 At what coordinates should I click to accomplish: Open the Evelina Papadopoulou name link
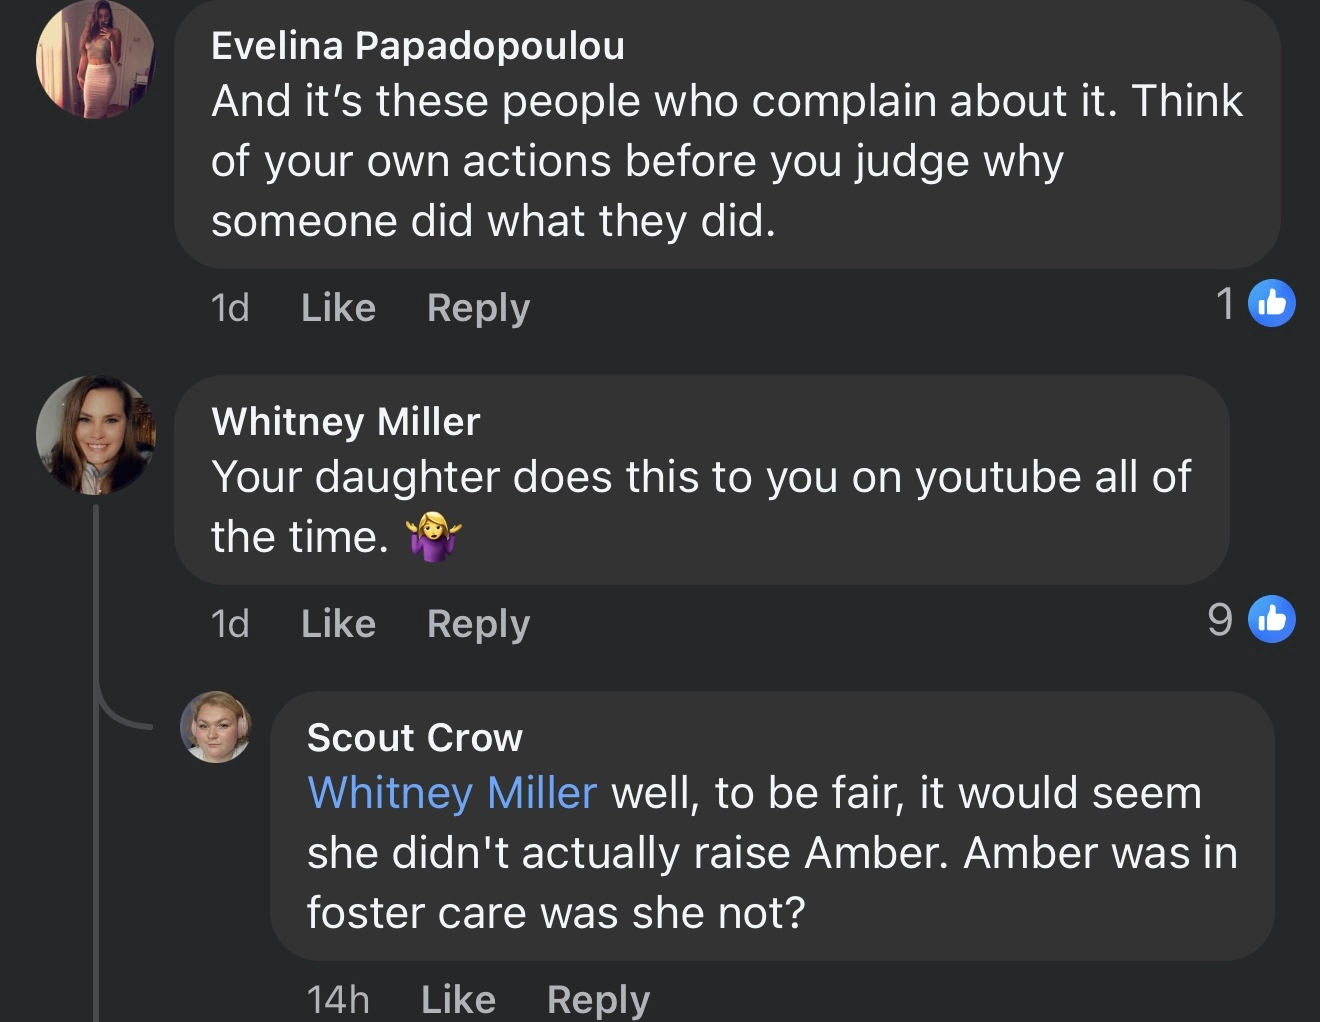pos(417,46)
